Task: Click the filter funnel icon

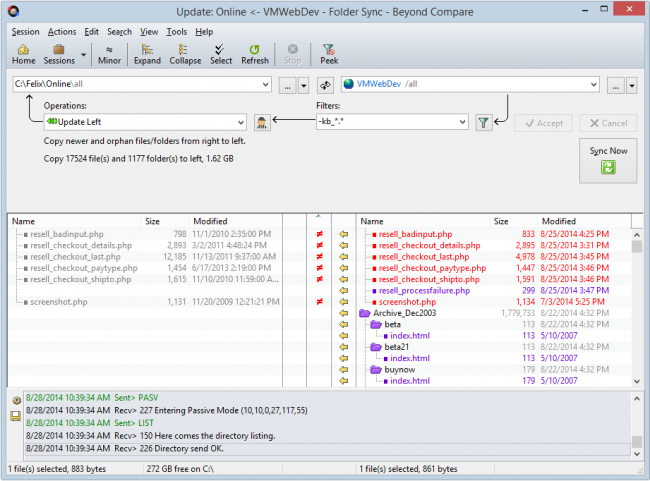Action: pos(484,122)
